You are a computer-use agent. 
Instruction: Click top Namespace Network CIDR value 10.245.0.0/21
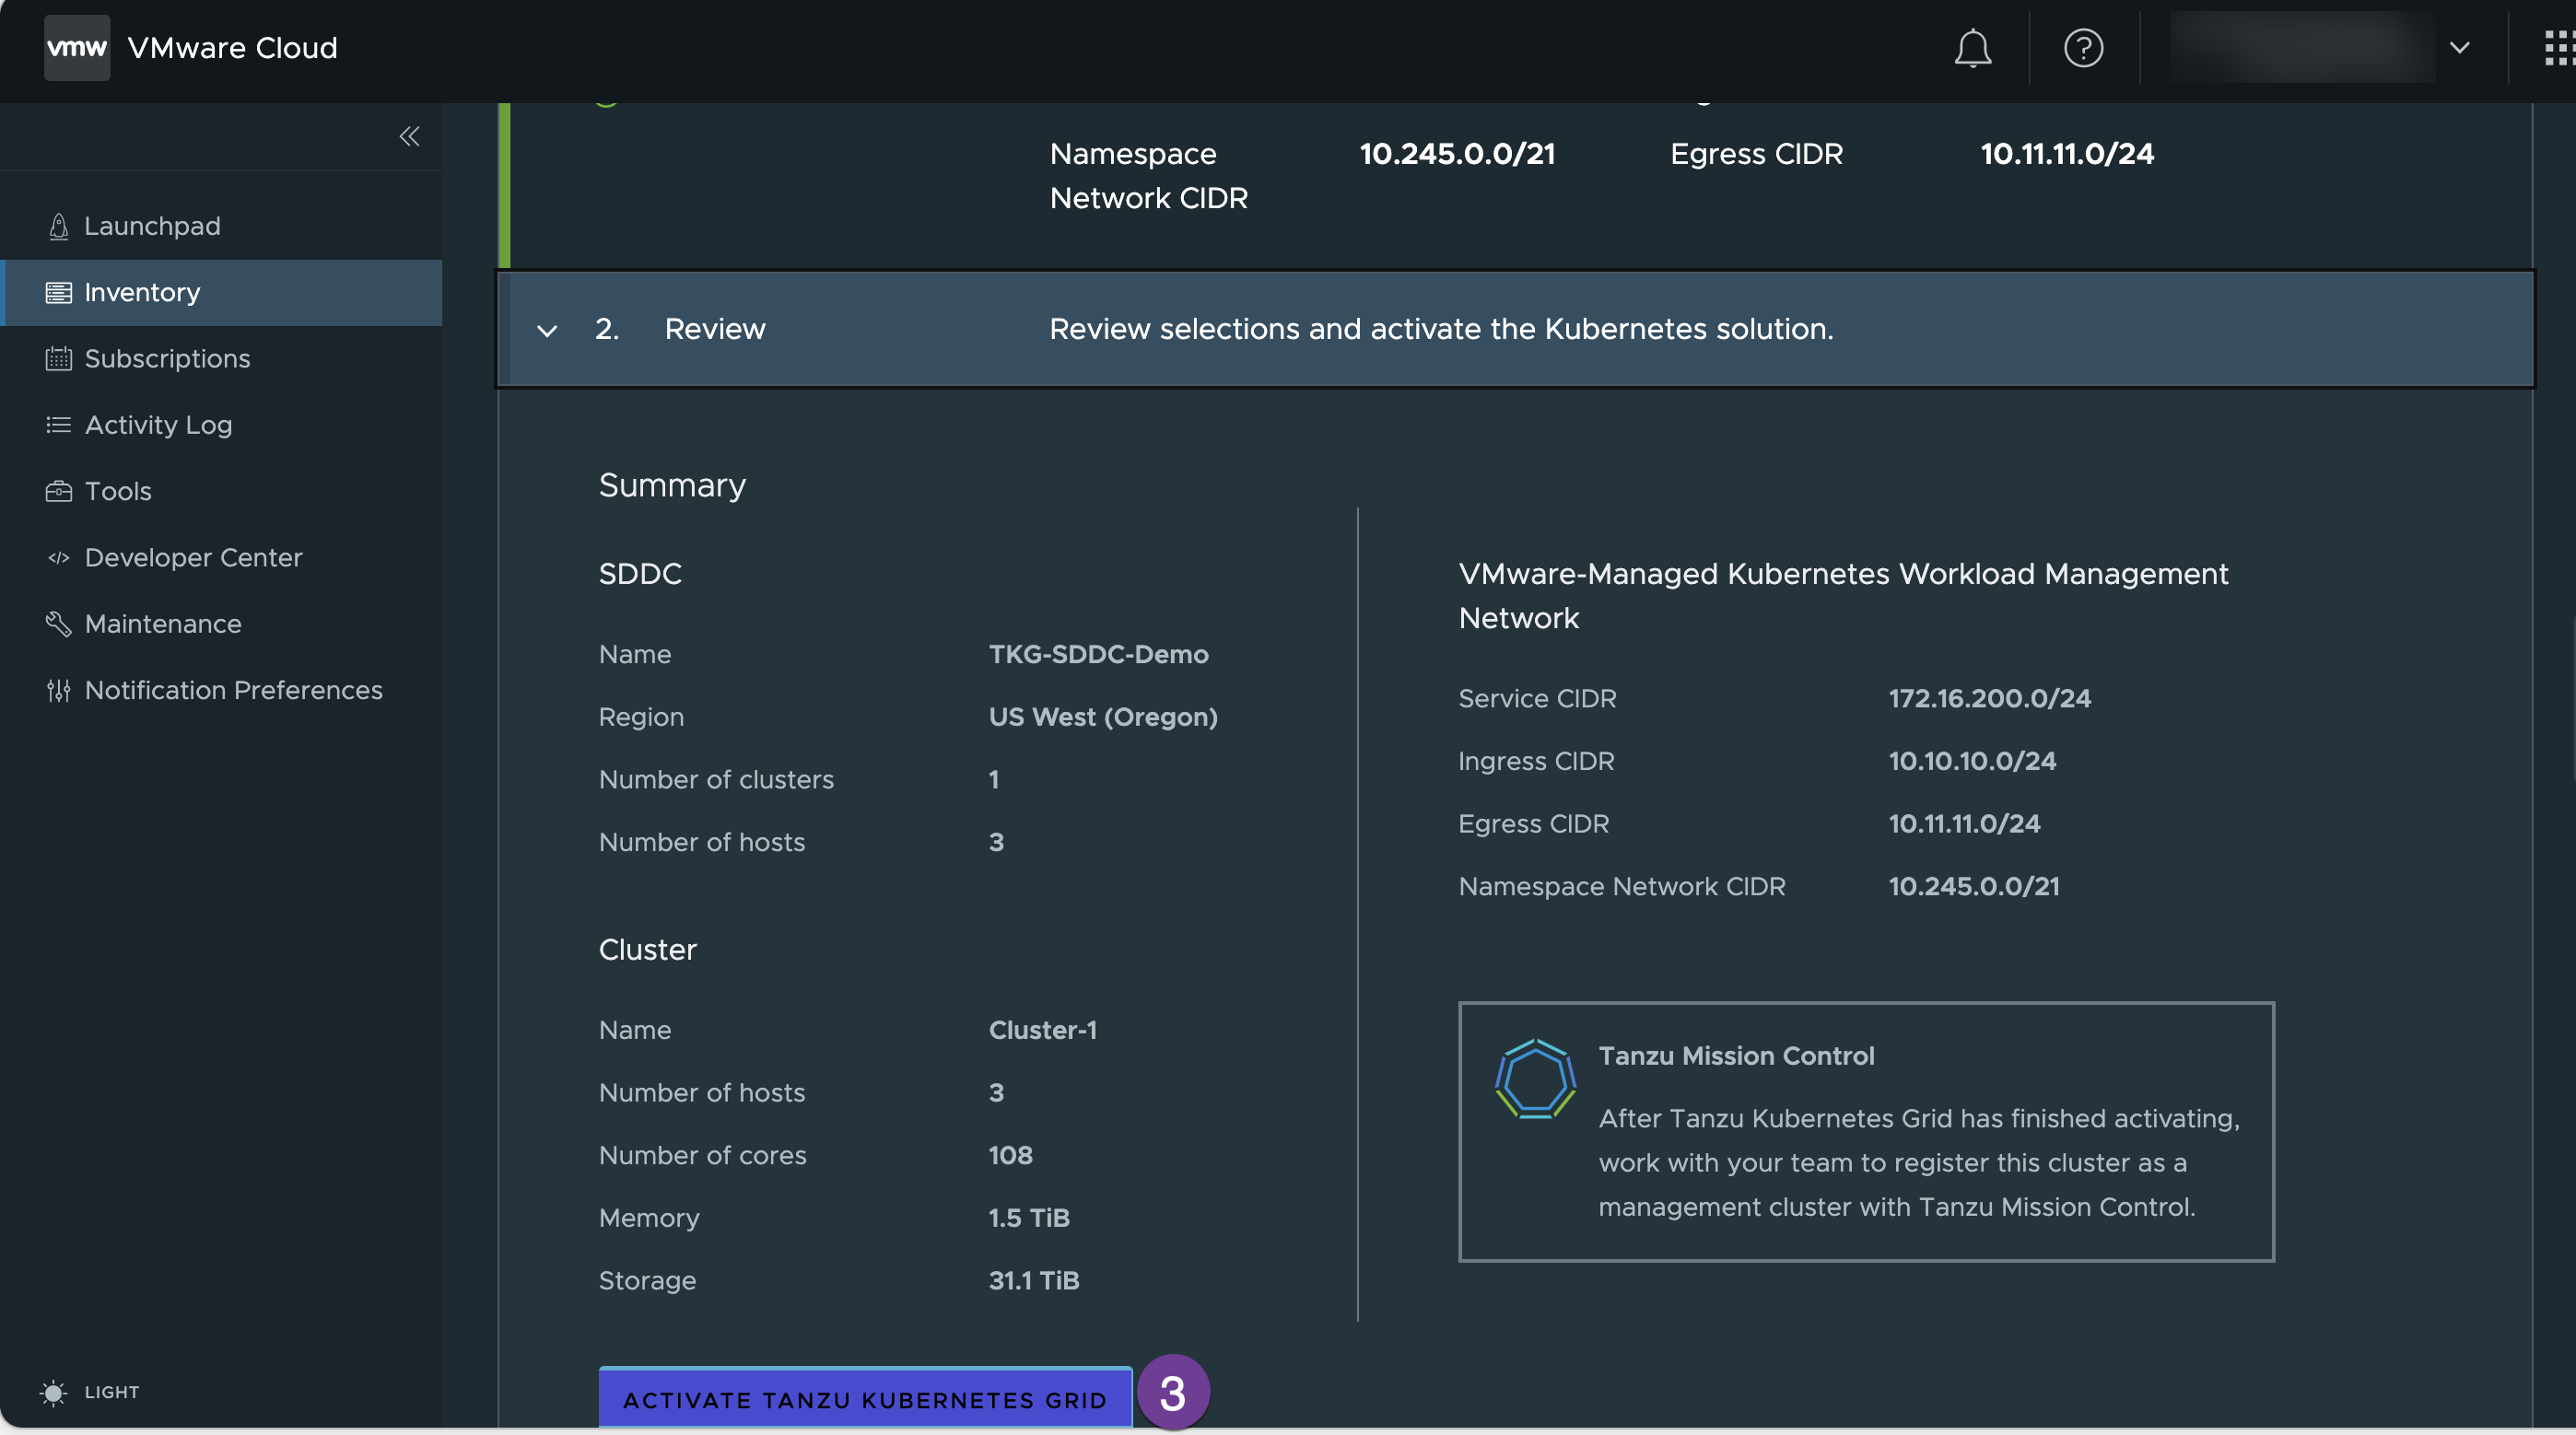click(1457, 153)
